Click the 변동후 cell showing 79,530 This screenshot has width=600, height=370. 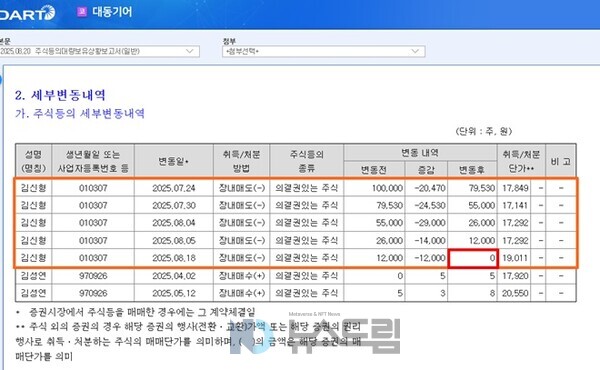[x=472, y=188]
